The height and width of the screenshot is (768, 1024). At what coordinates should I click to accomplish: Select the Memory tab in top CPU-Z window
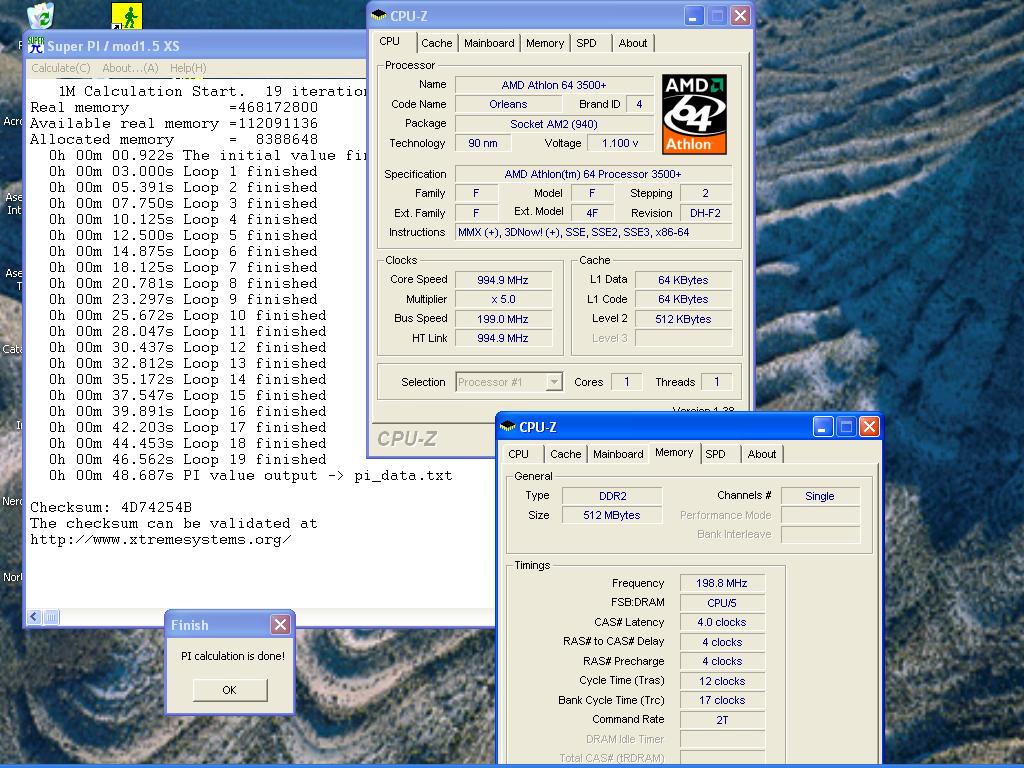pyautogui.click(x=545, y=43)
